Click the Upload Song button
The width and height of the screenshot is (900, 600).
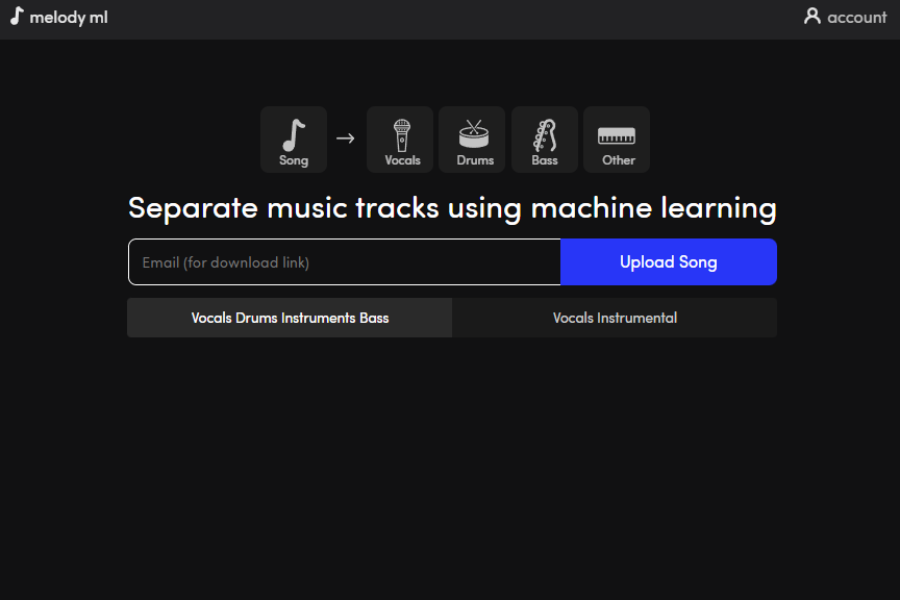(668, 261)
